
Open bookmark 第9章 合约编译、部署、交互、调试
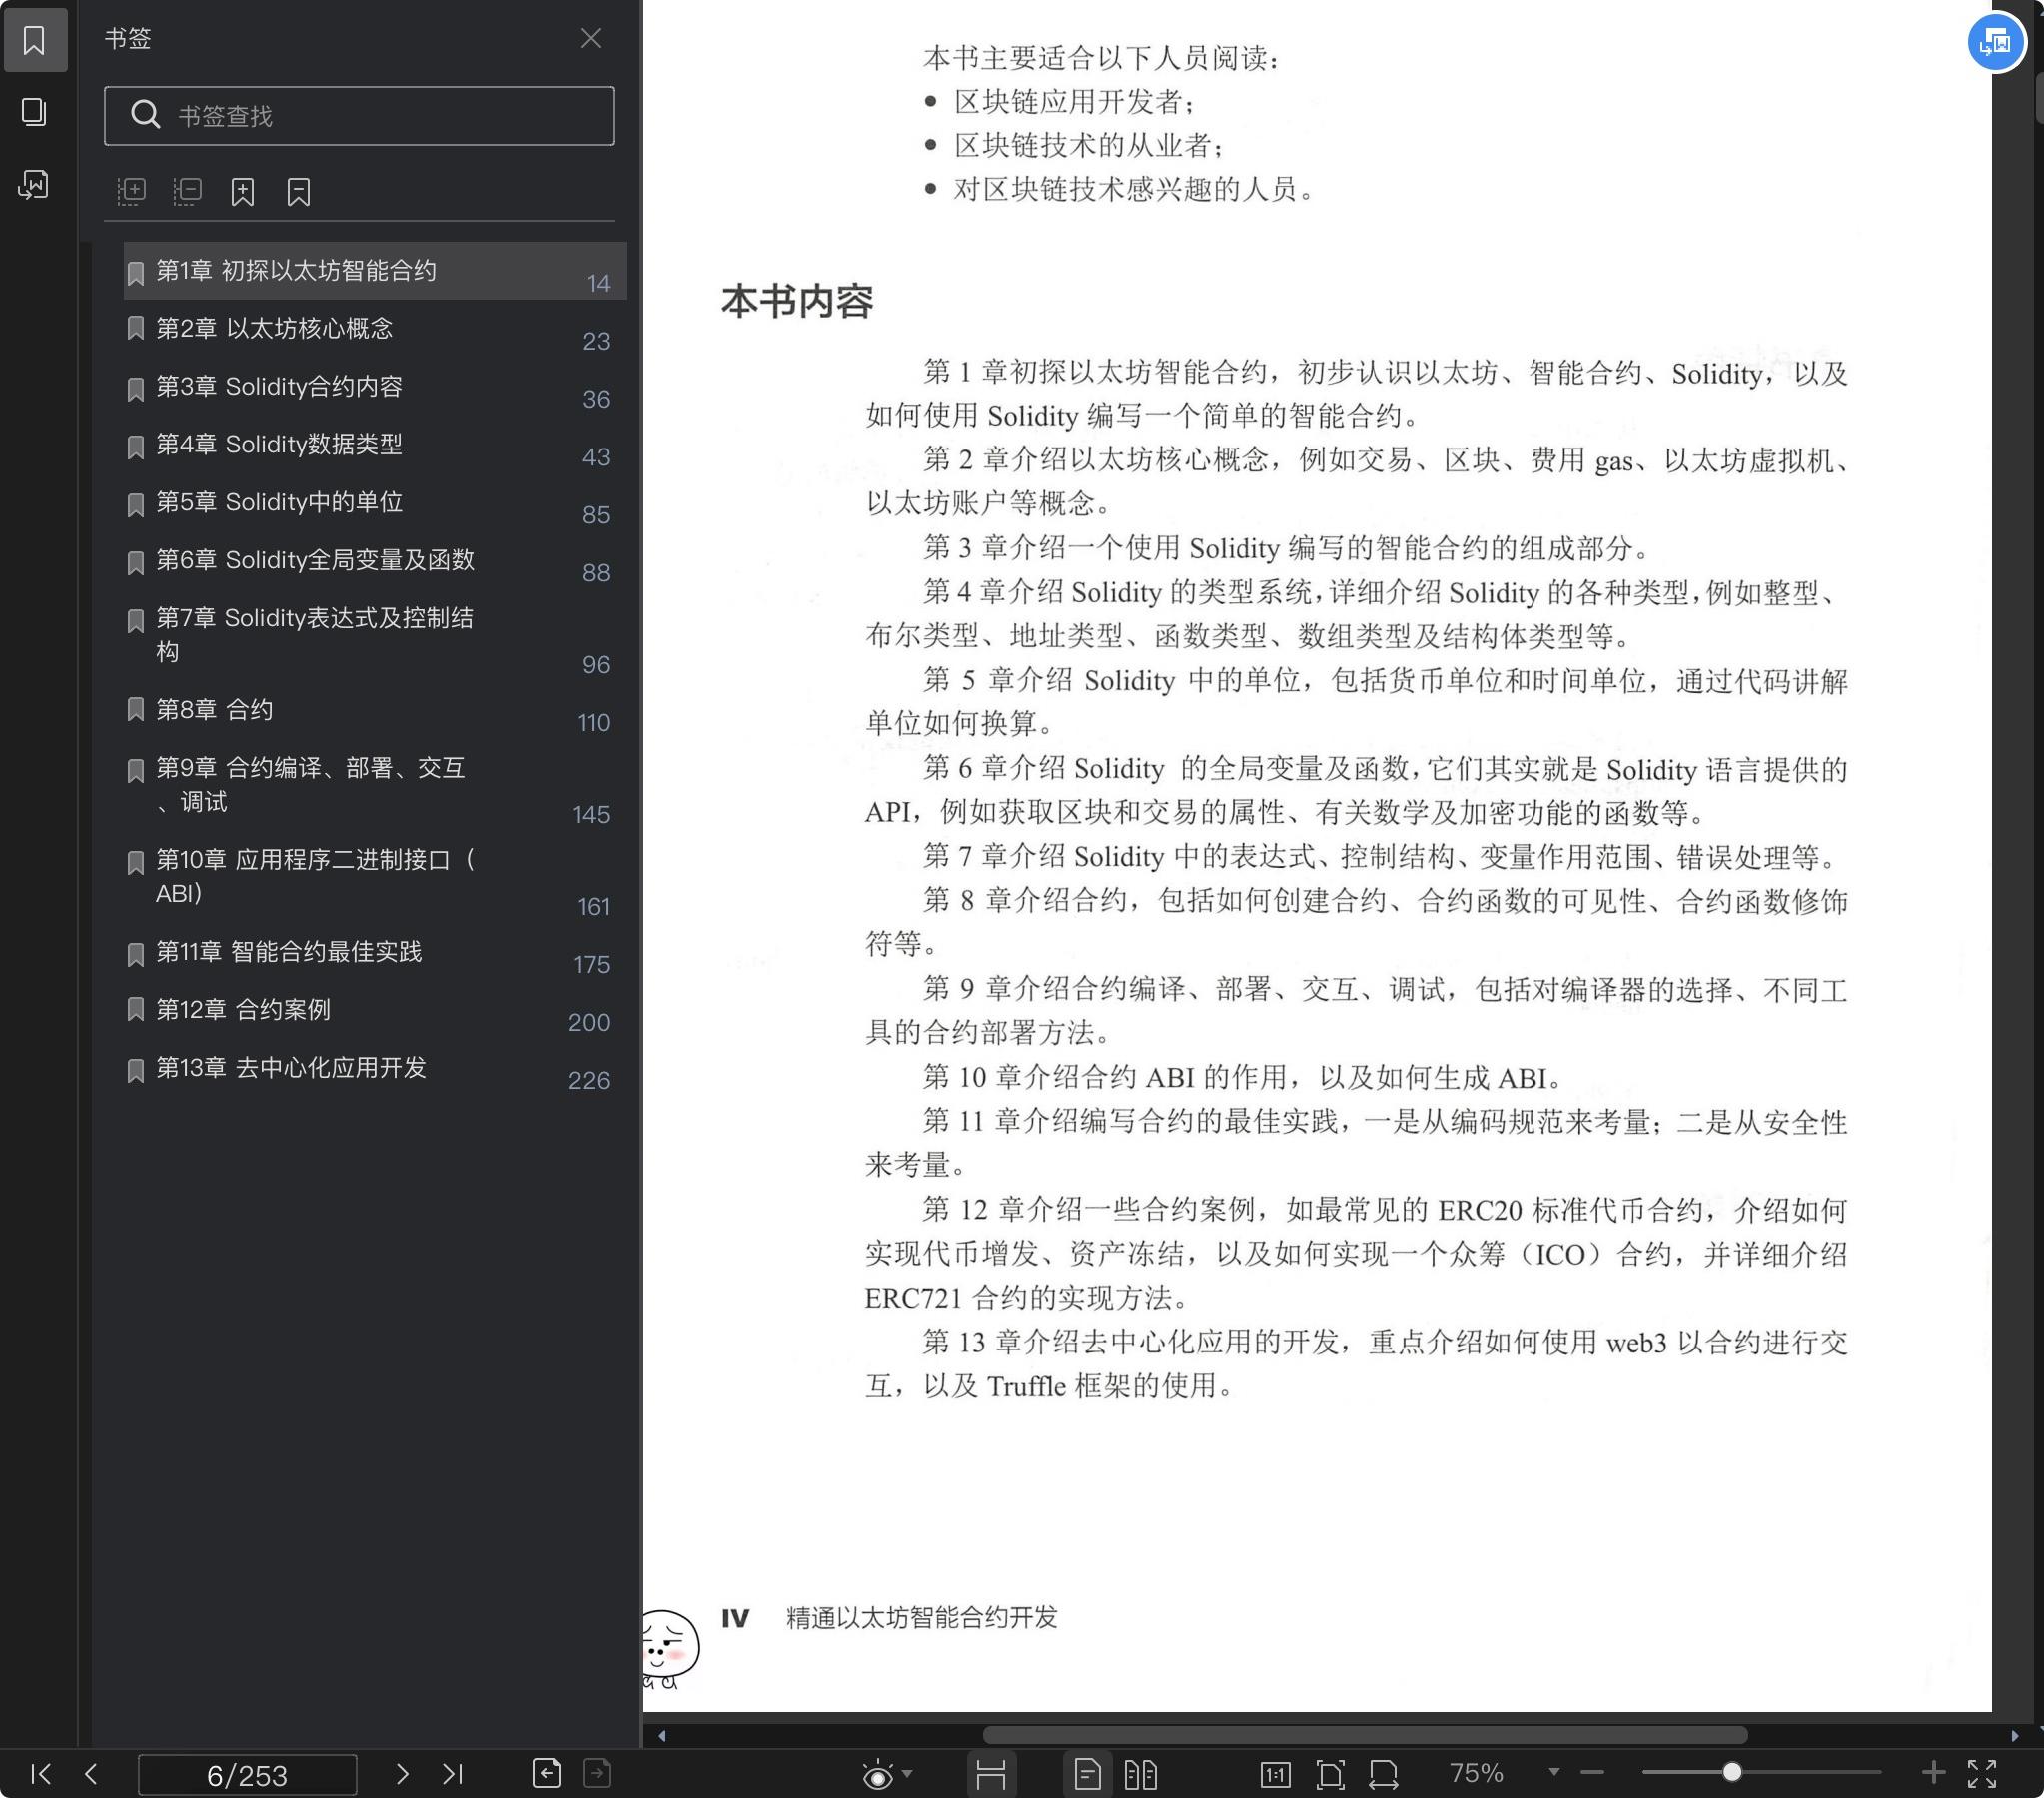[x=375, y=786]
